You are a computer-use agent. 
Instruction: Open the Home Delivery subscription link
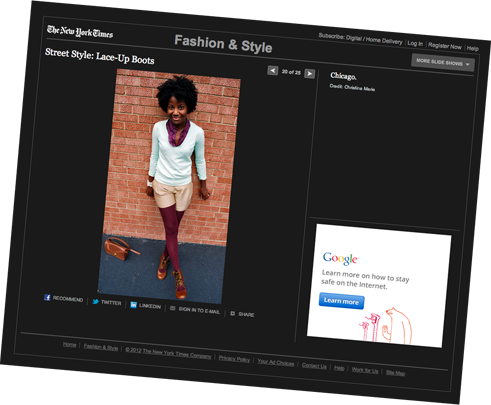click(x=384, y=41)
